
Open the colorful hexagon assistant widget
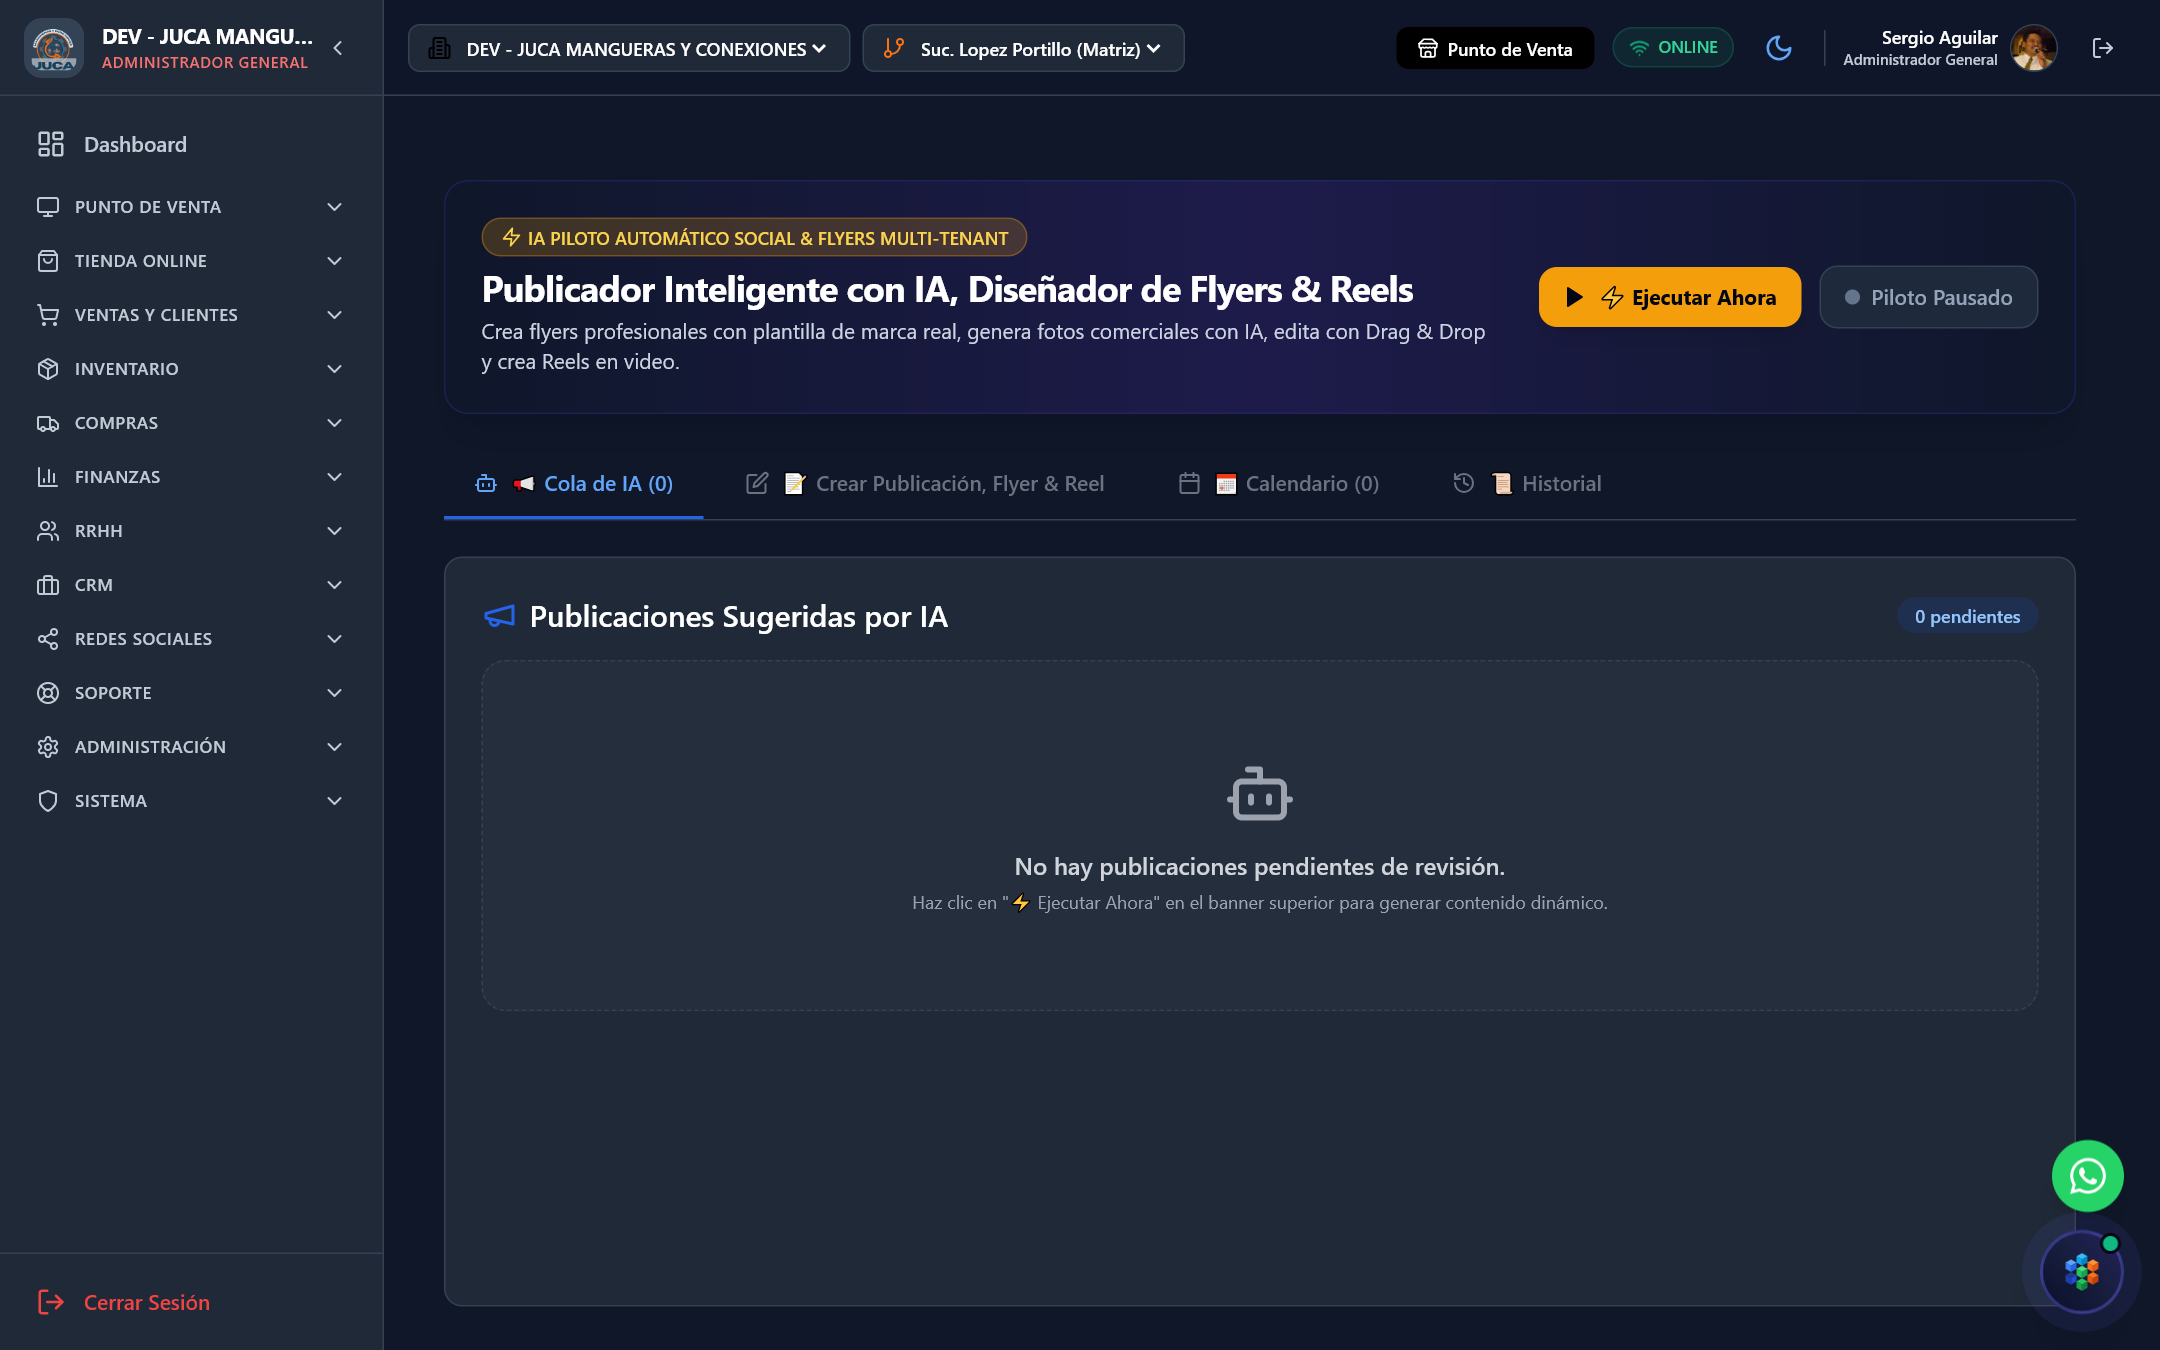(2082, 1272)
